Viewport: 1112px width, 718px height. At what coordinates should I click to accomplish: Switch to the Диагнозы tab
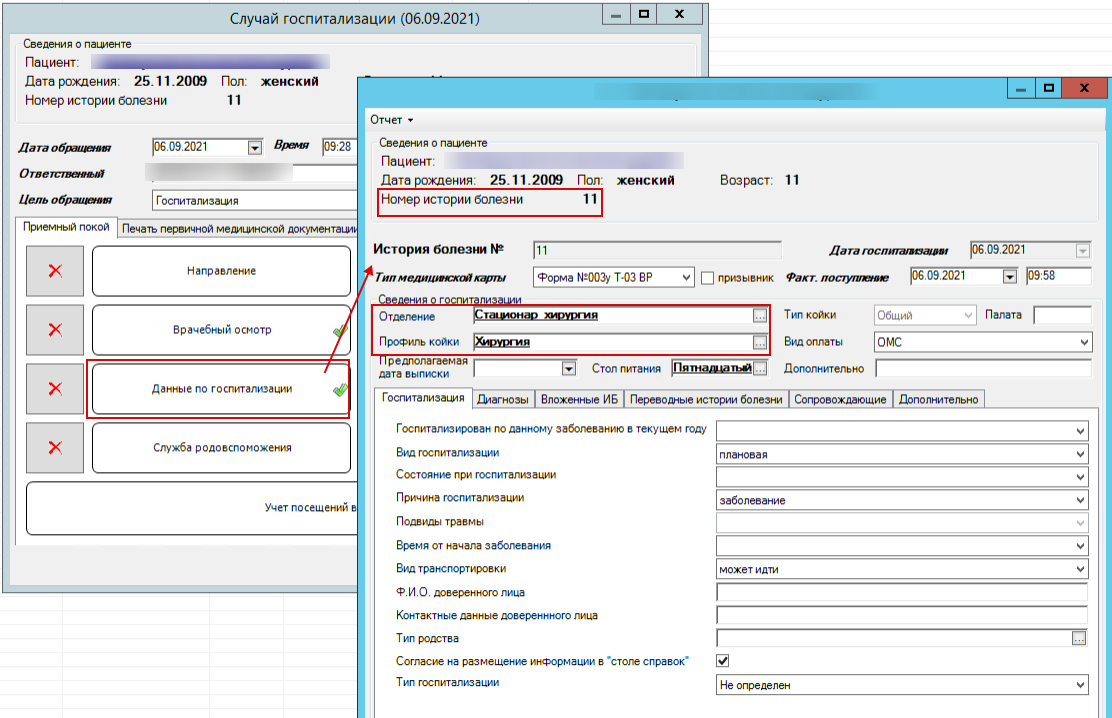pos(503,399)
